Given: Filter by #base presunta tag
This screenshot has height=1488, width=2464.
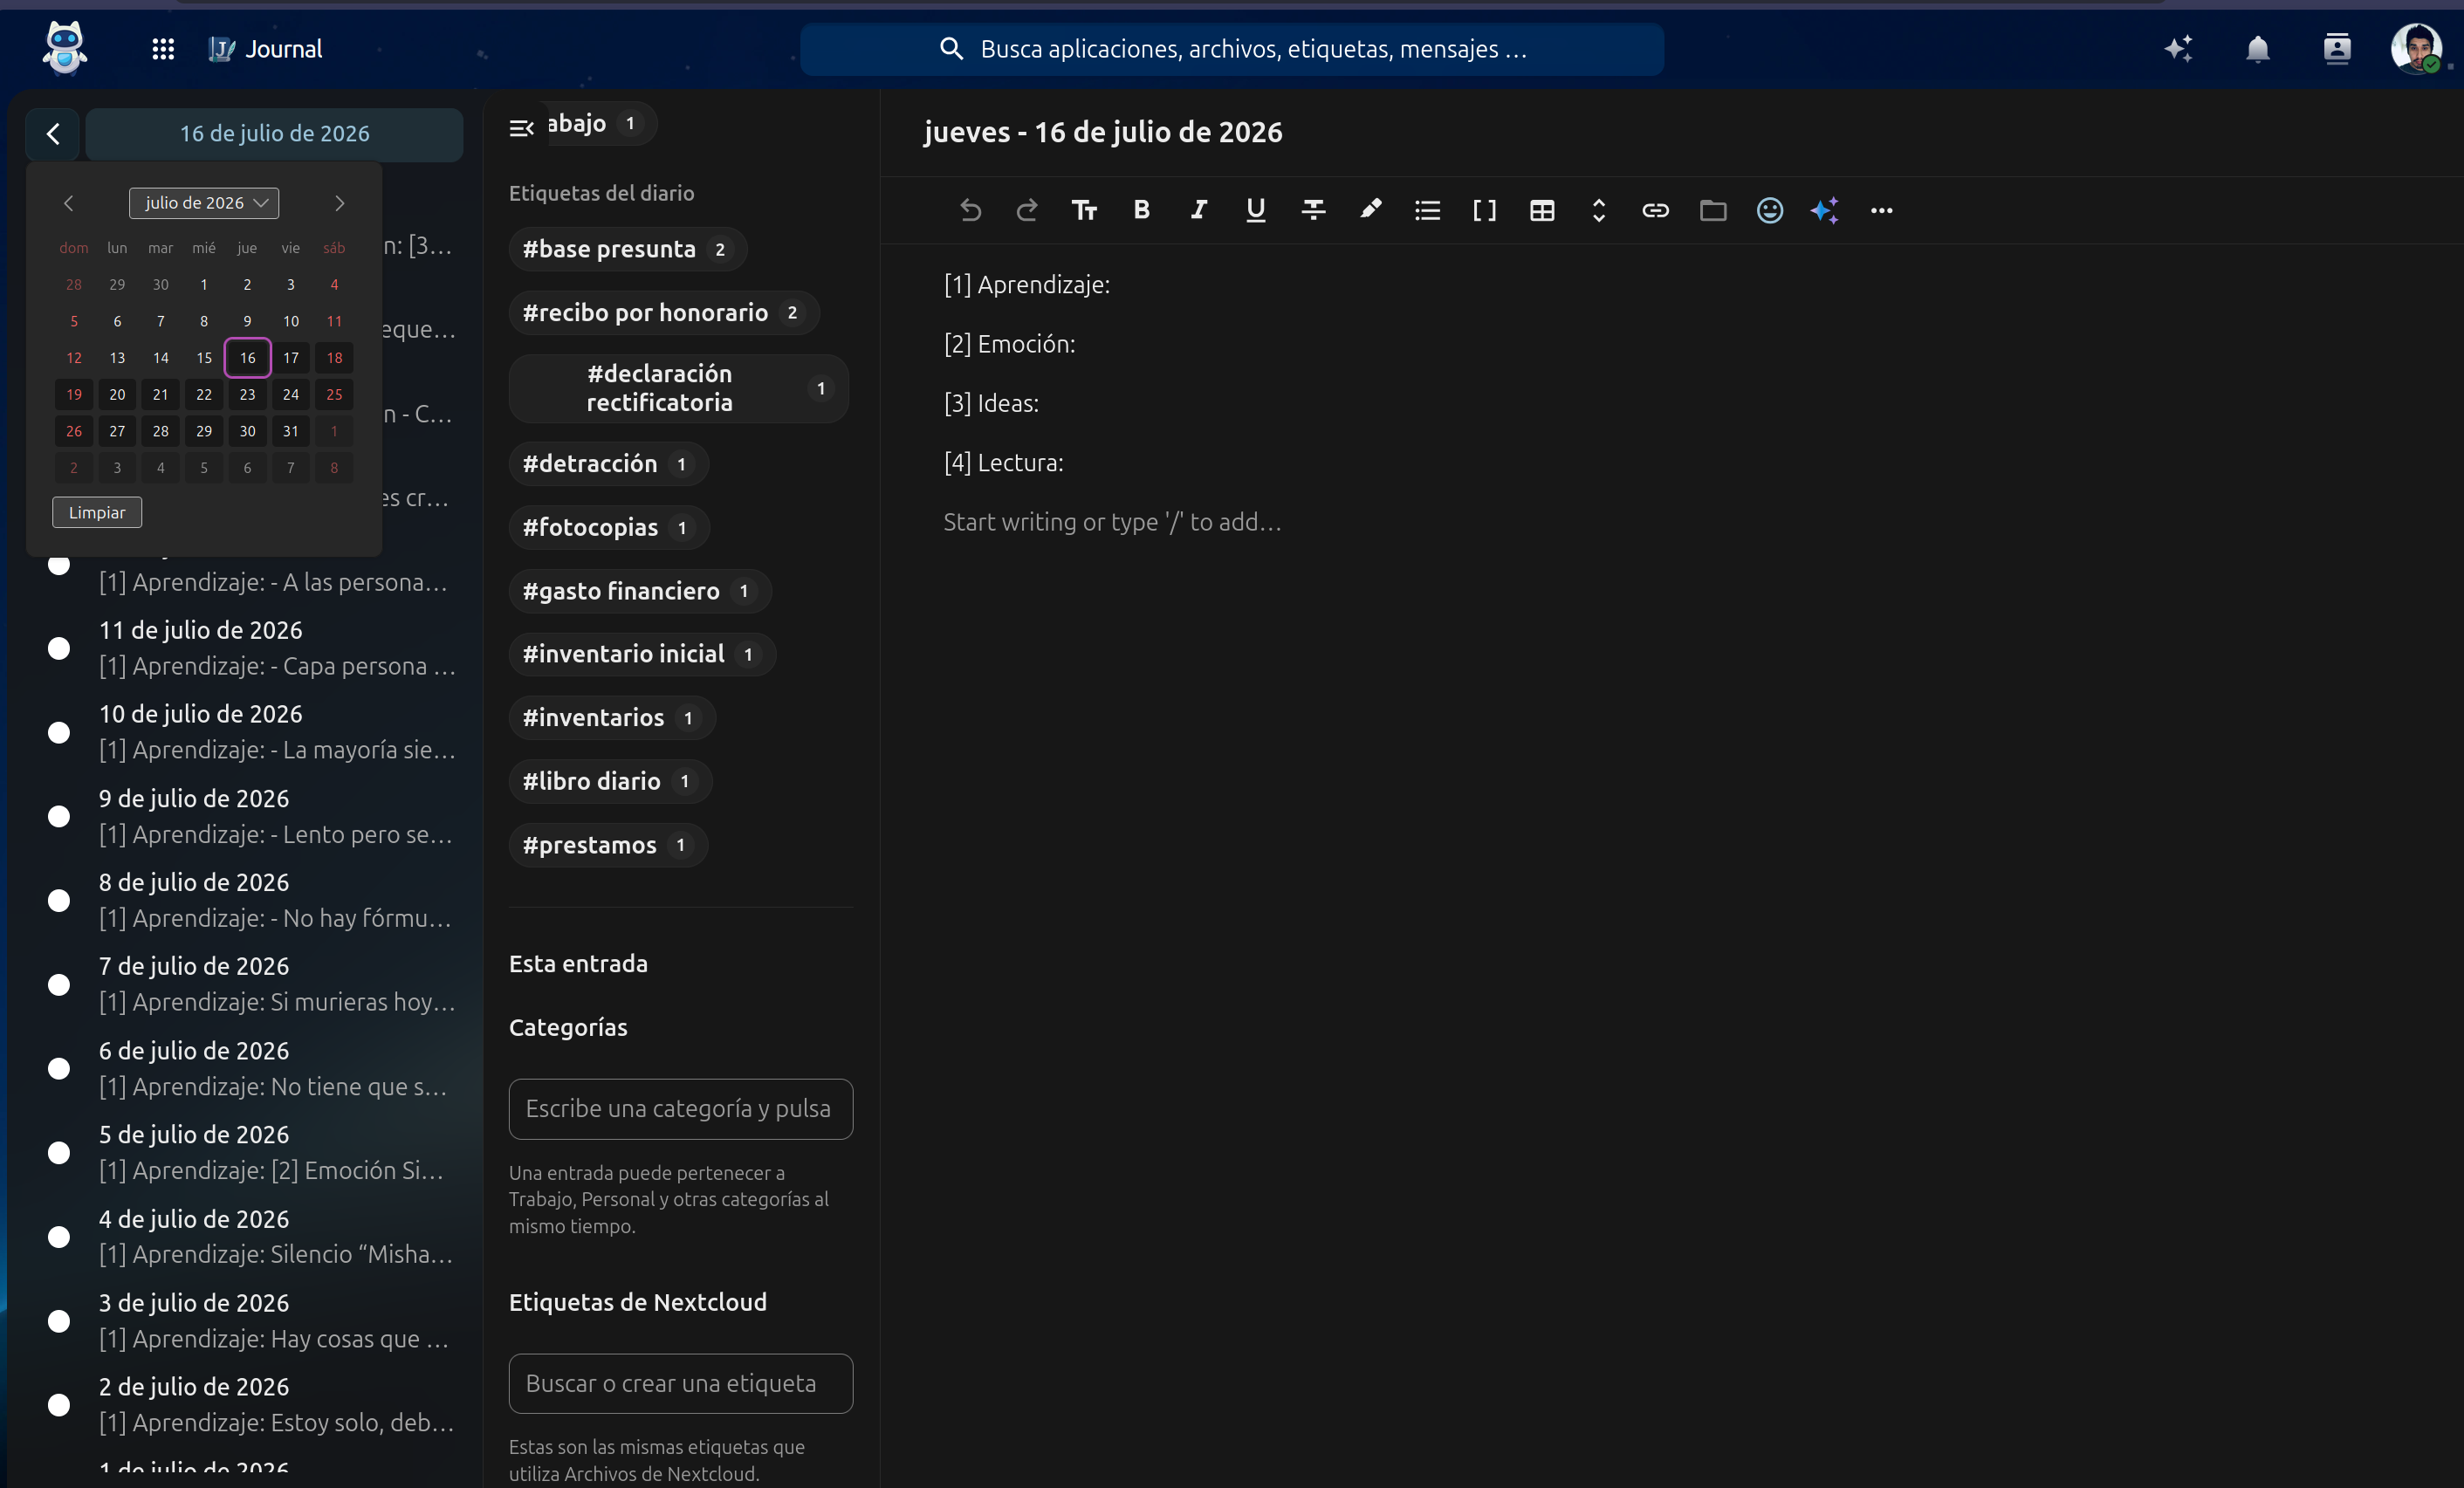Looking at the screenshot, I should 627,249.
